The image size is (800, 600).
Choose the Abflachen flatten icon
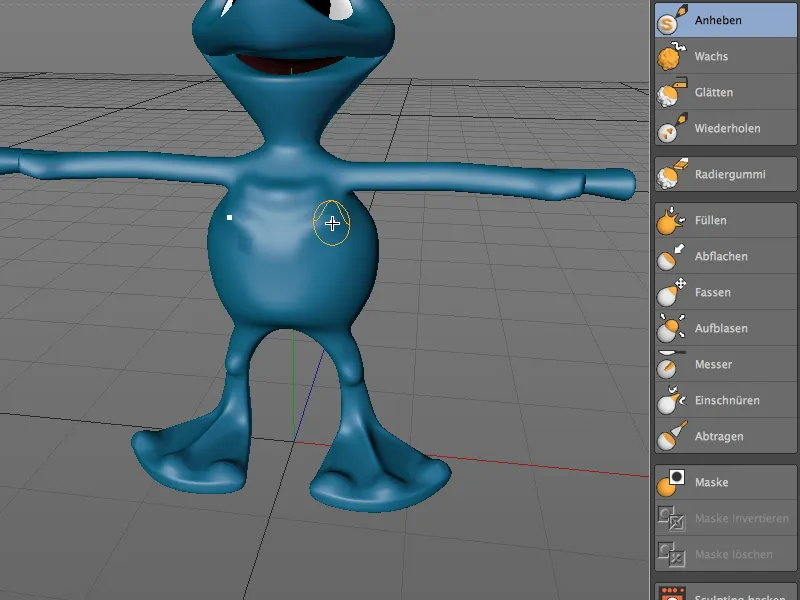click(x=672, y=257)
